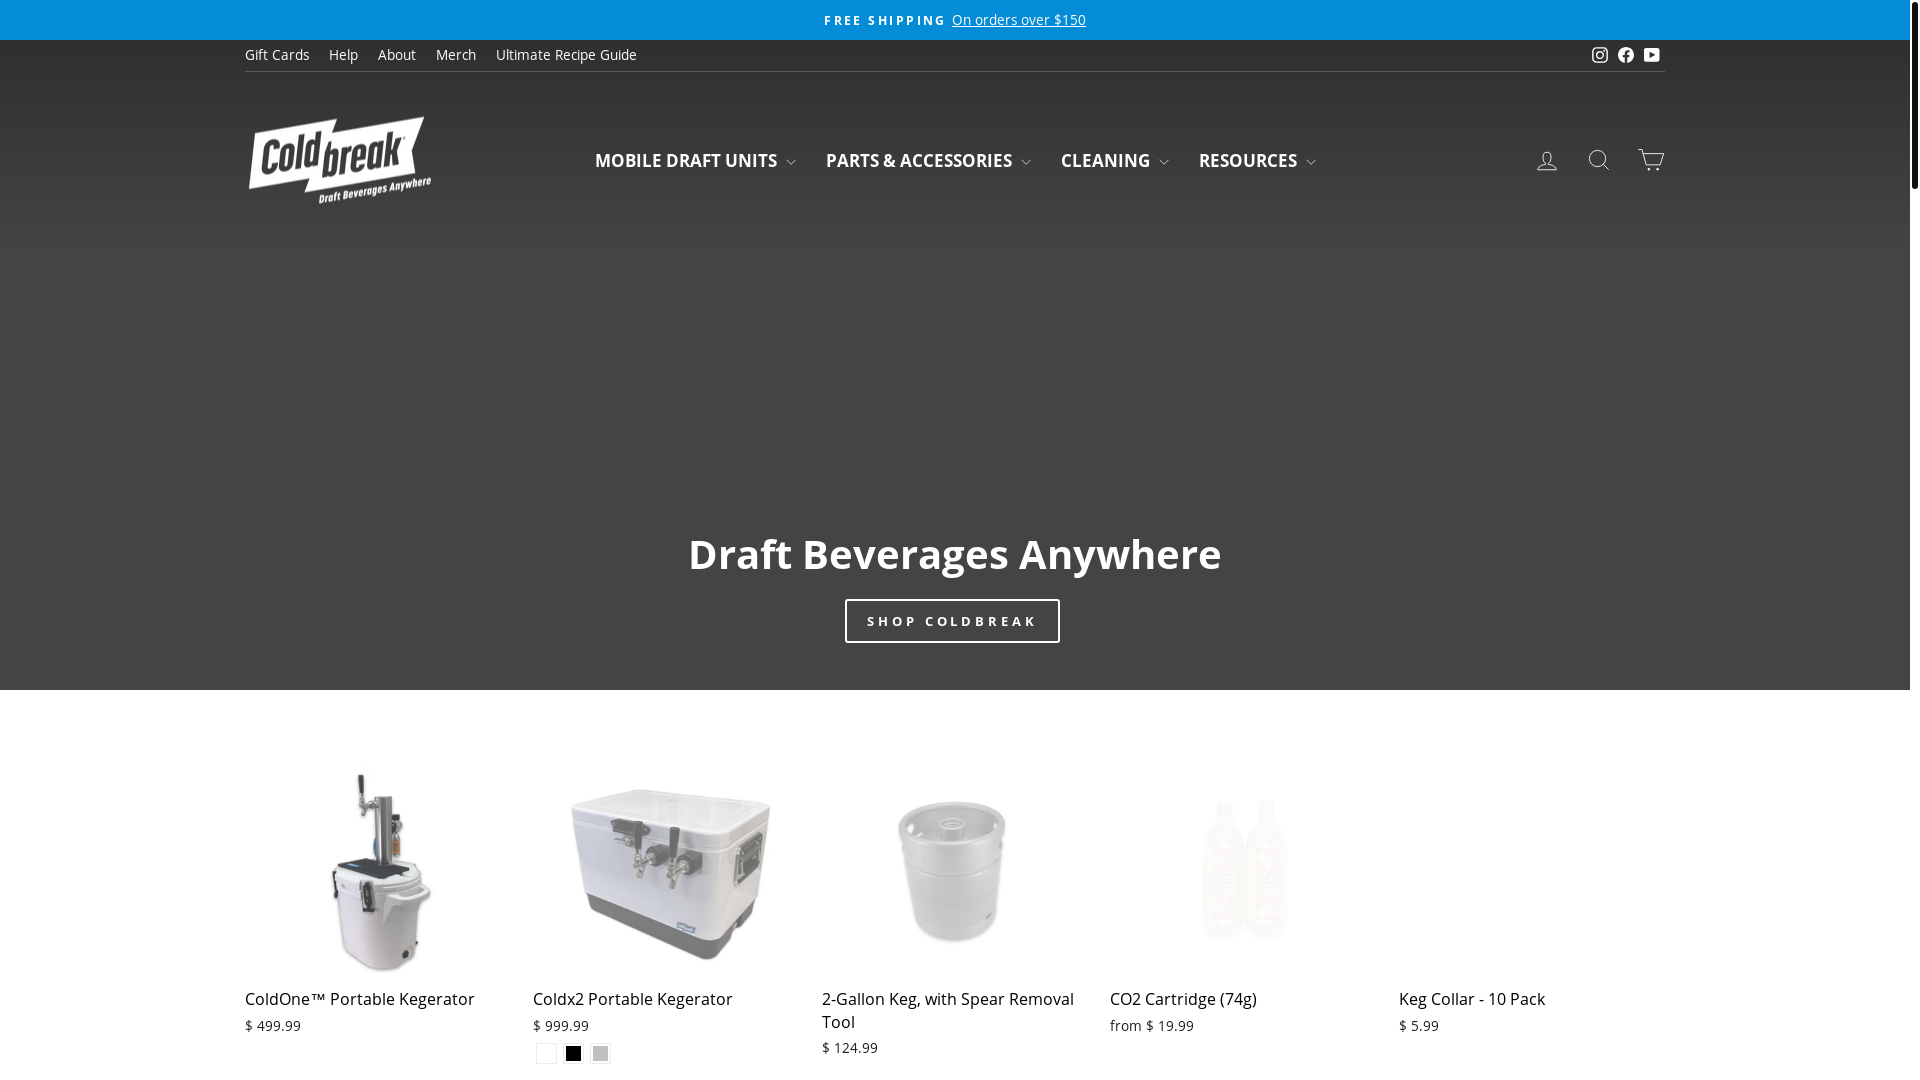
Task: Select white color swatch for Coldx2
Action: coord(546,1053)
